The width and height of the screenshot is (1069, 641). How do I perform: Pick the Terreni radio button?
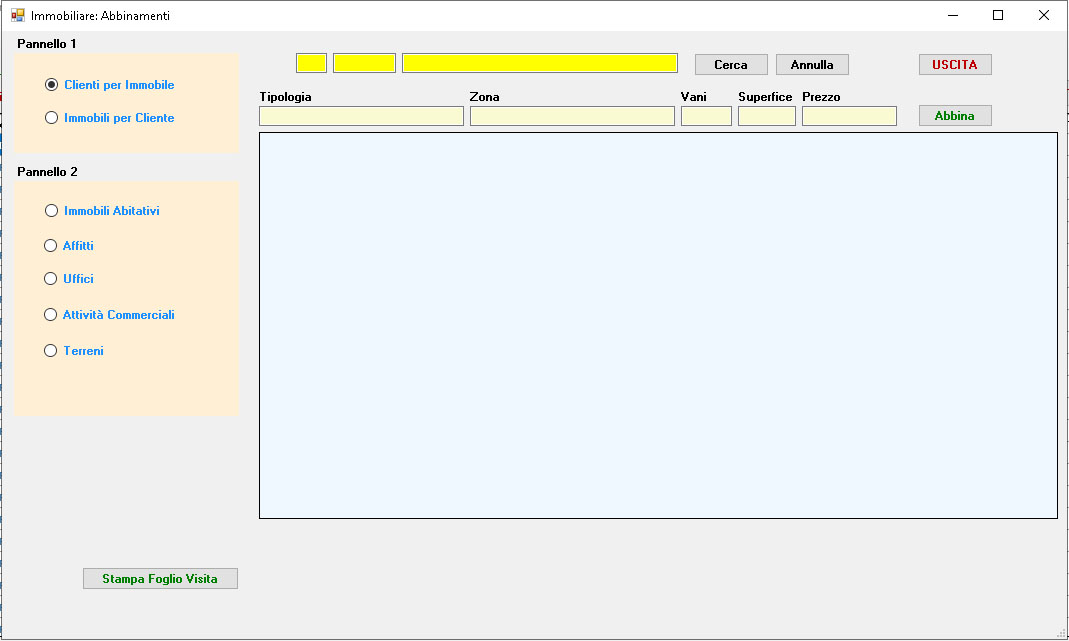[51, 351]
